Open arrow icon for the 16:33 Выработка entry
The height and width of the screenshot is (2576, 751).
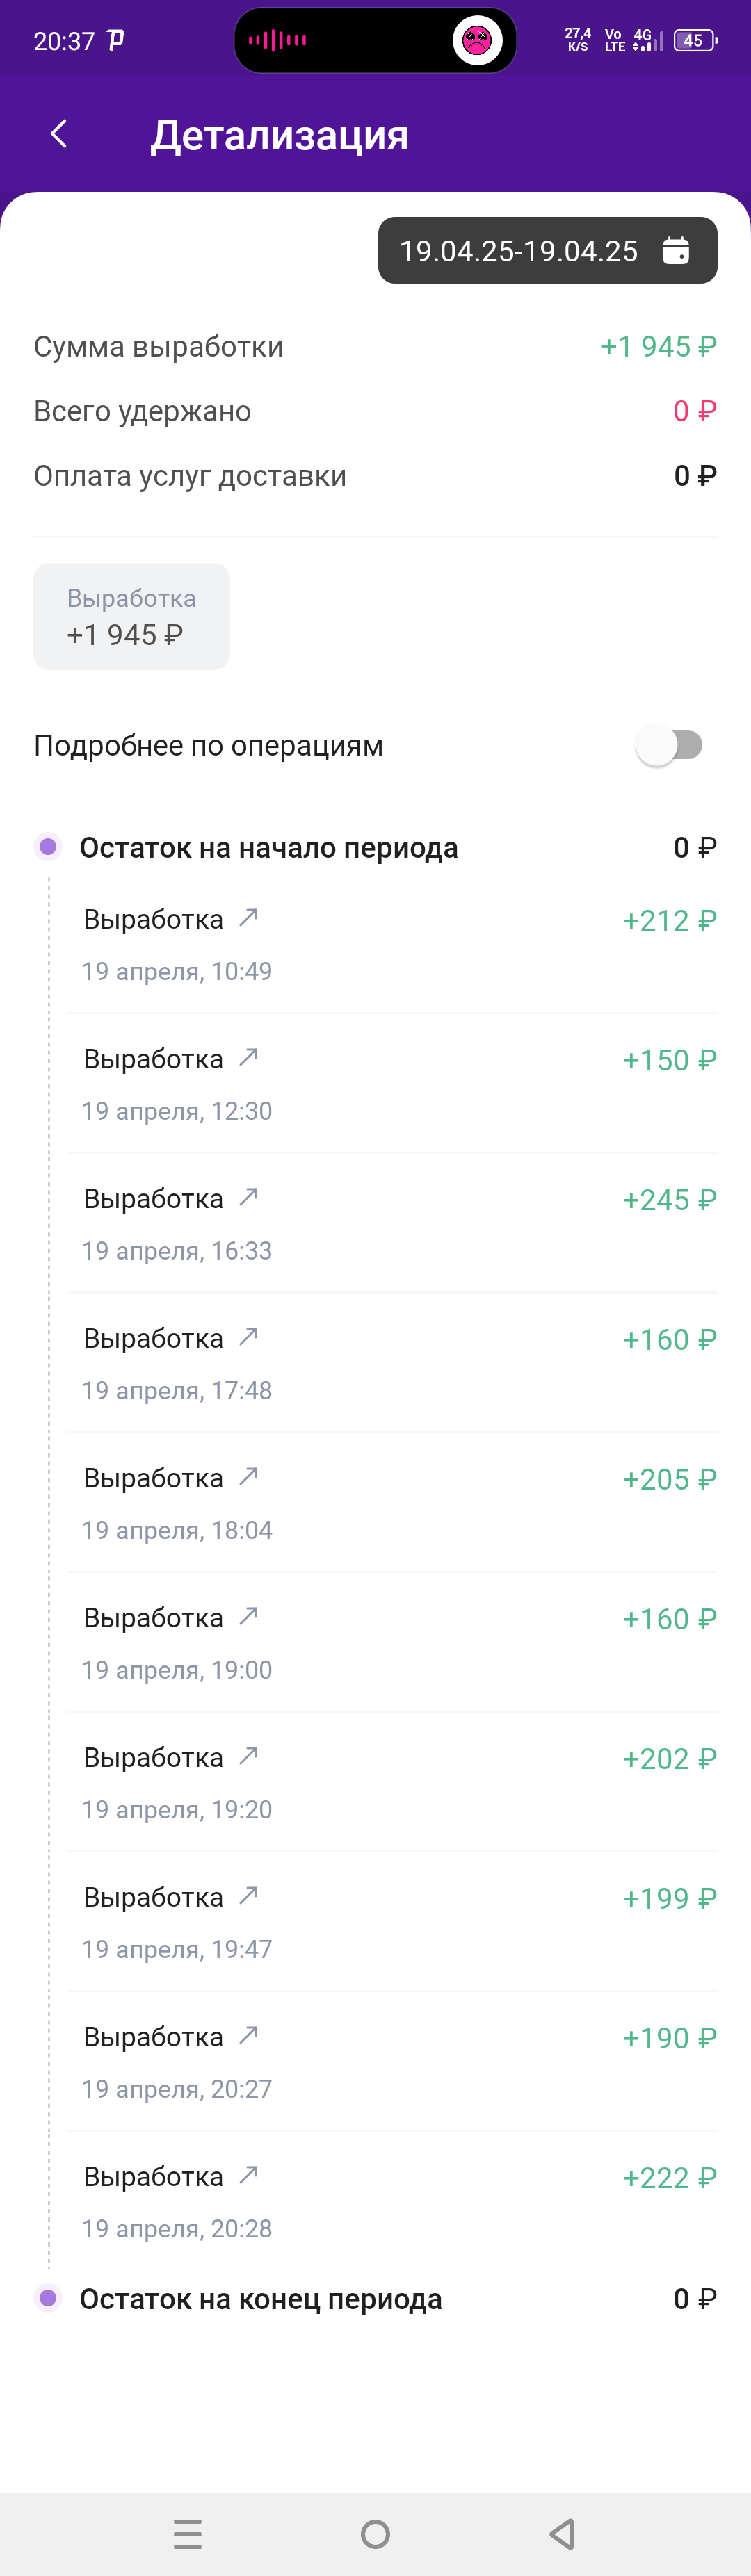[x=249, y=1197]
